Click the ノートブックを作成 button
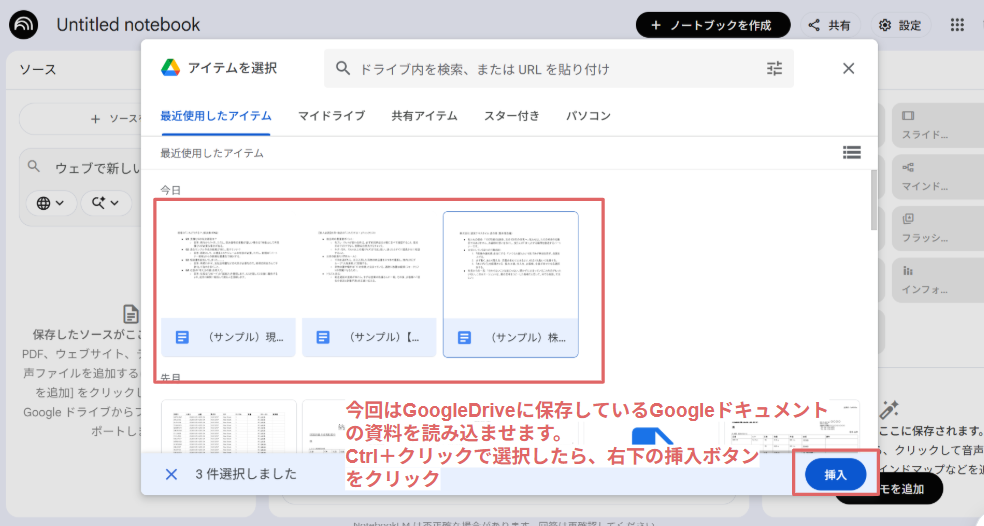This screenshot has width=984, height=526. coord(713,25)
